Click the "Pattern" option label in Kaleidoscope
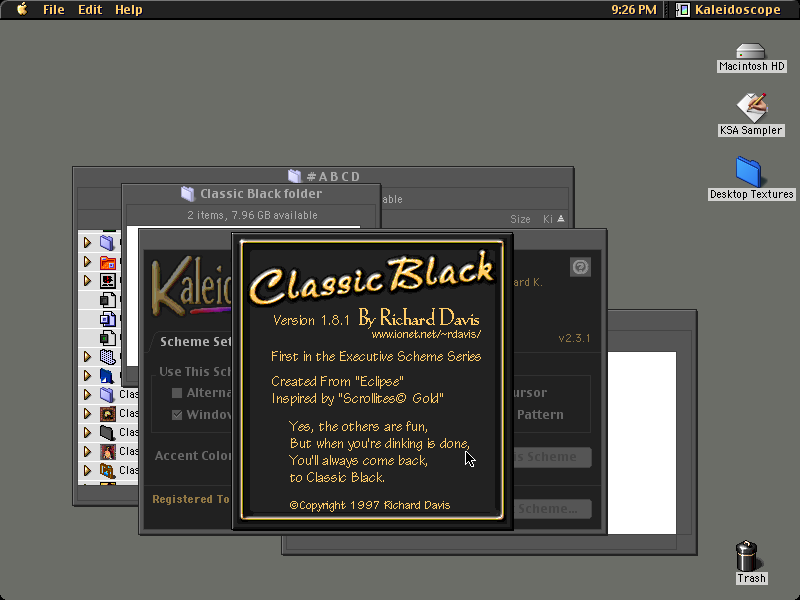This screenshot has width=800, height=600. tap(540, 415)
